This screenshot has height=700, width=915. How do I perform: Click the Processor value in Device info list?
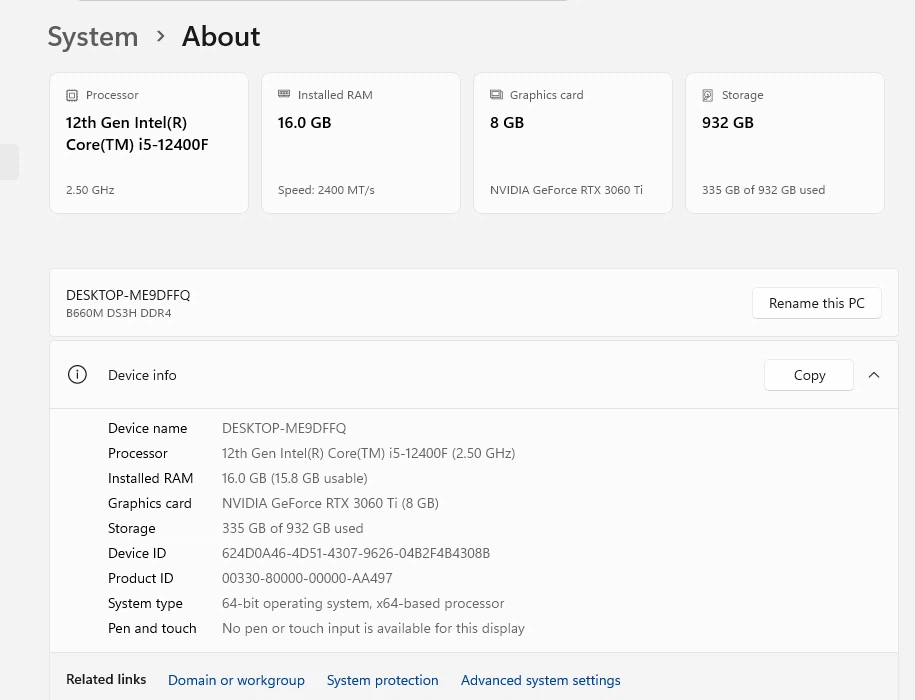point(368,453)
